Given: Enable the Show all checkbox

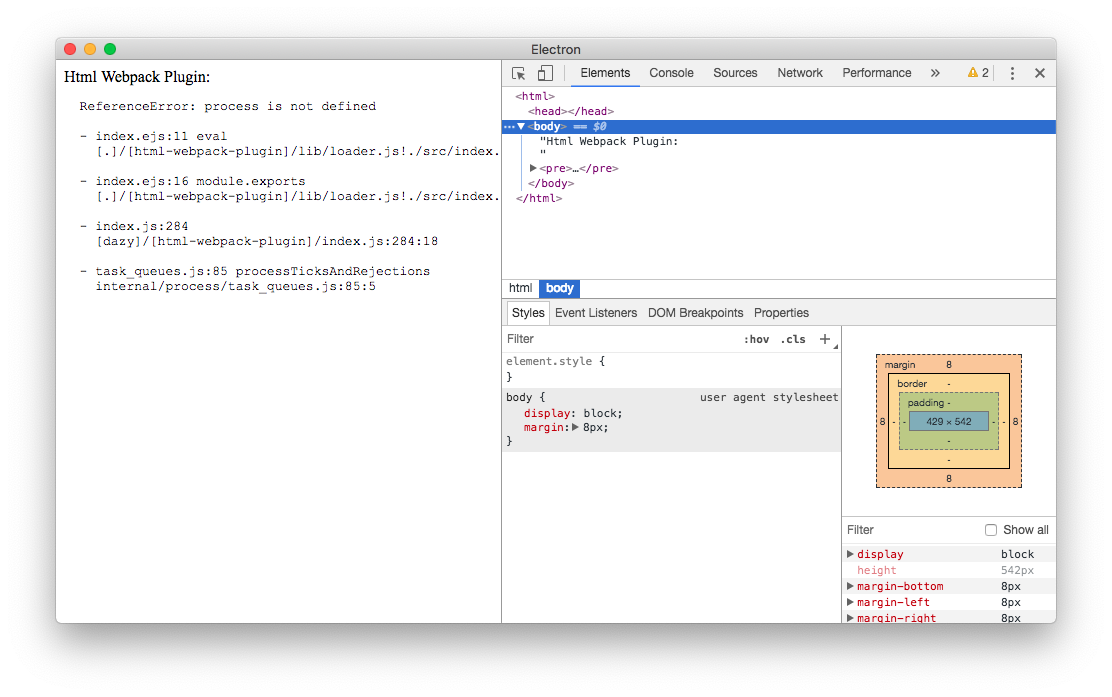Looking at the screenshot, I should pos(991,530).
